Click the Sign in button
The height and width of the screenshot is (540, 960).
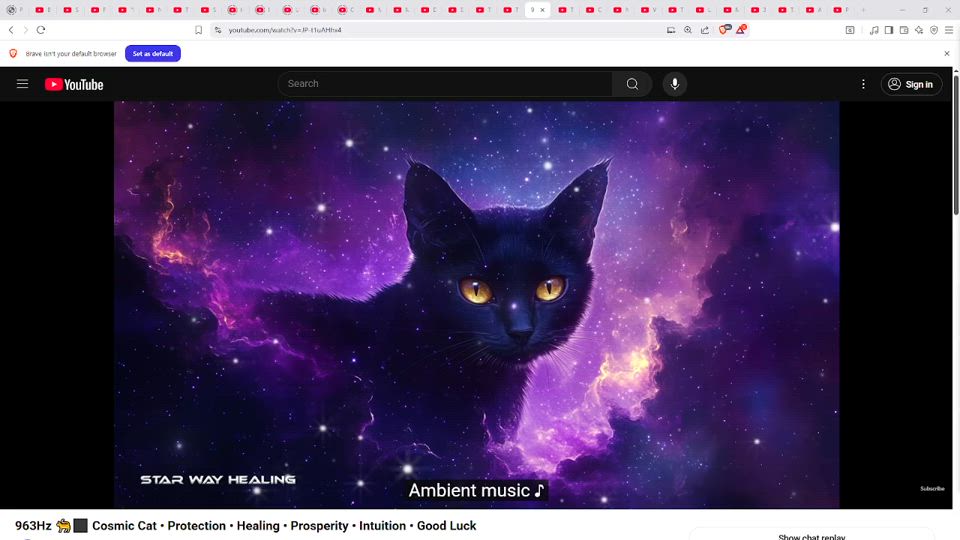[x=911, y=84]
